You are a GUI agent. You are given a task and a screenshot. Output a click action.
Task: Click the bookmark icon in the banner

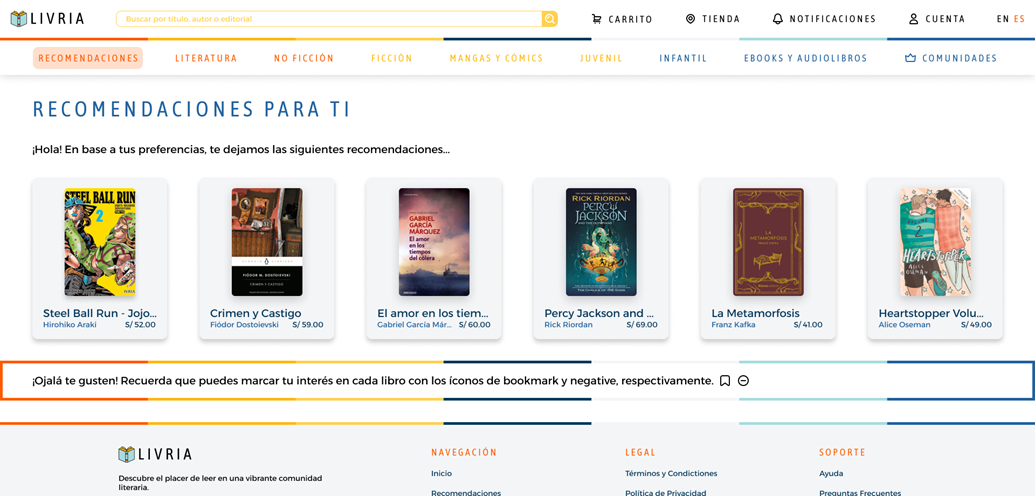pyautogui.click(x=725, y=380)
